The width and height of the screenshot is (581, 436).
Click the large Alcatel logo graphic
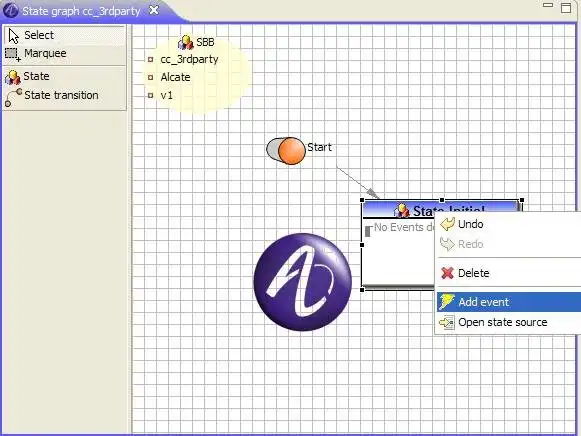tap(302, 282)
